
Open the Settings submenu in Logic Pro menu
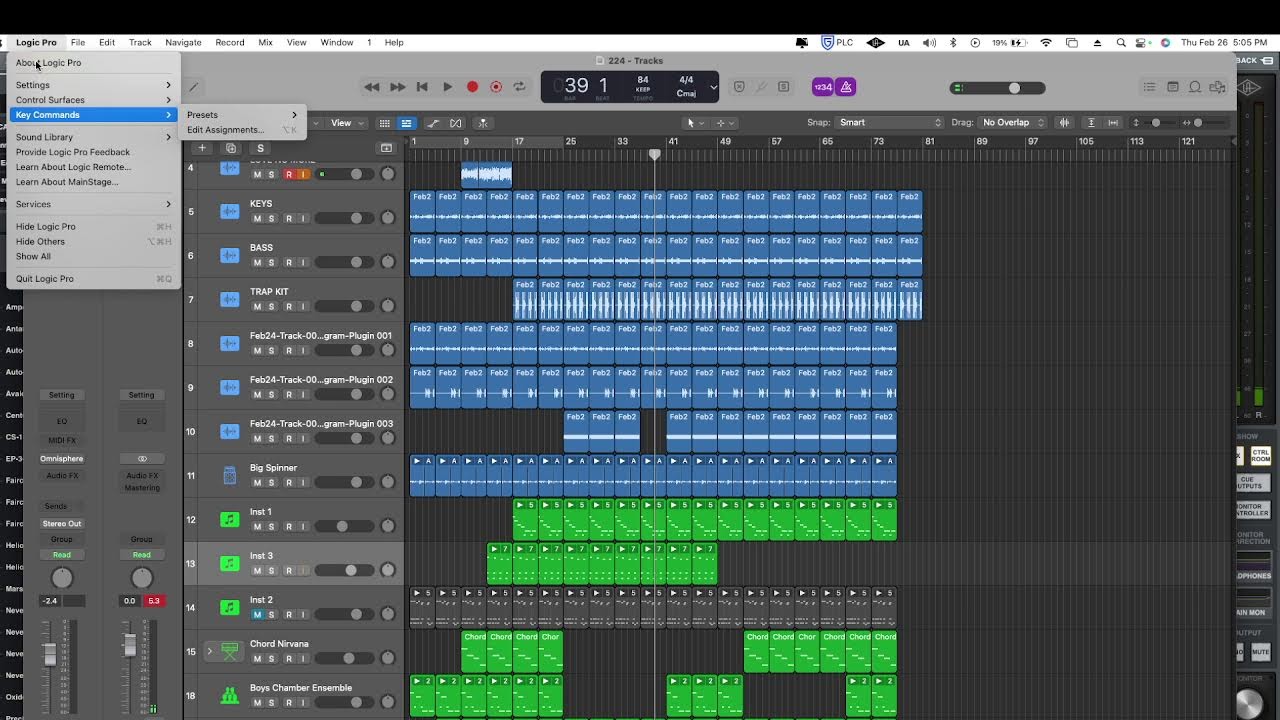tap(93, 85)
